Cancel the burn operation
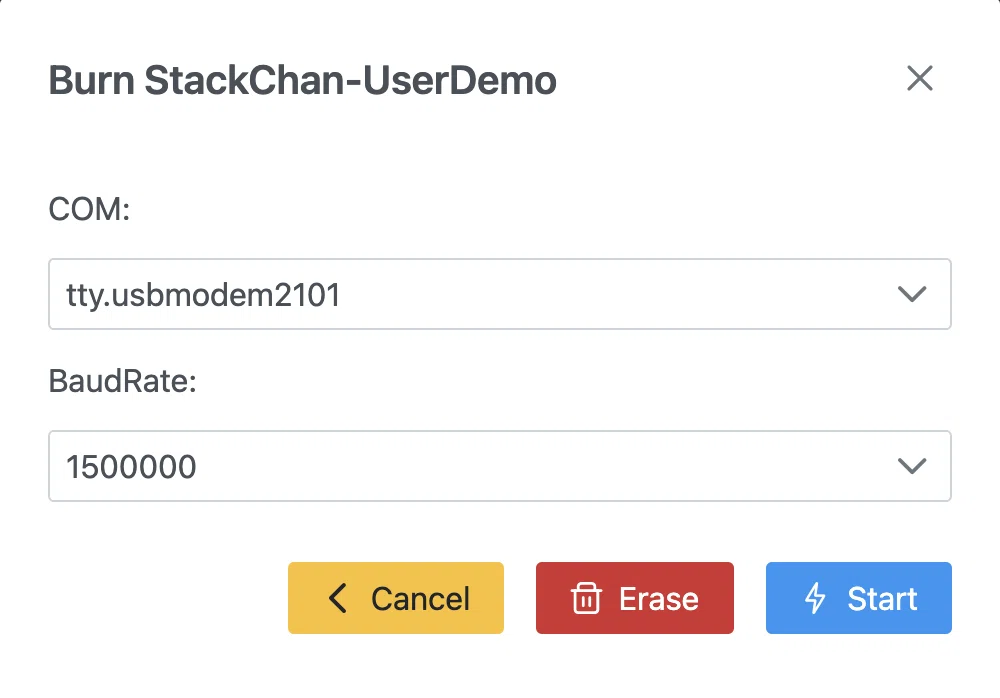 pos(395,598)
